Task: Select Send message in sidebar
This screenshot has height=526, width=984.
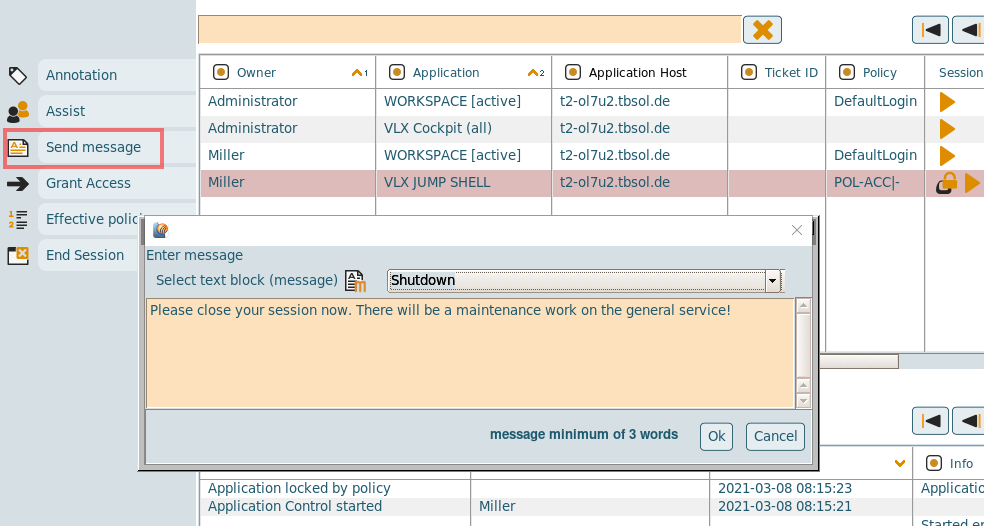Action: (93, 148)
